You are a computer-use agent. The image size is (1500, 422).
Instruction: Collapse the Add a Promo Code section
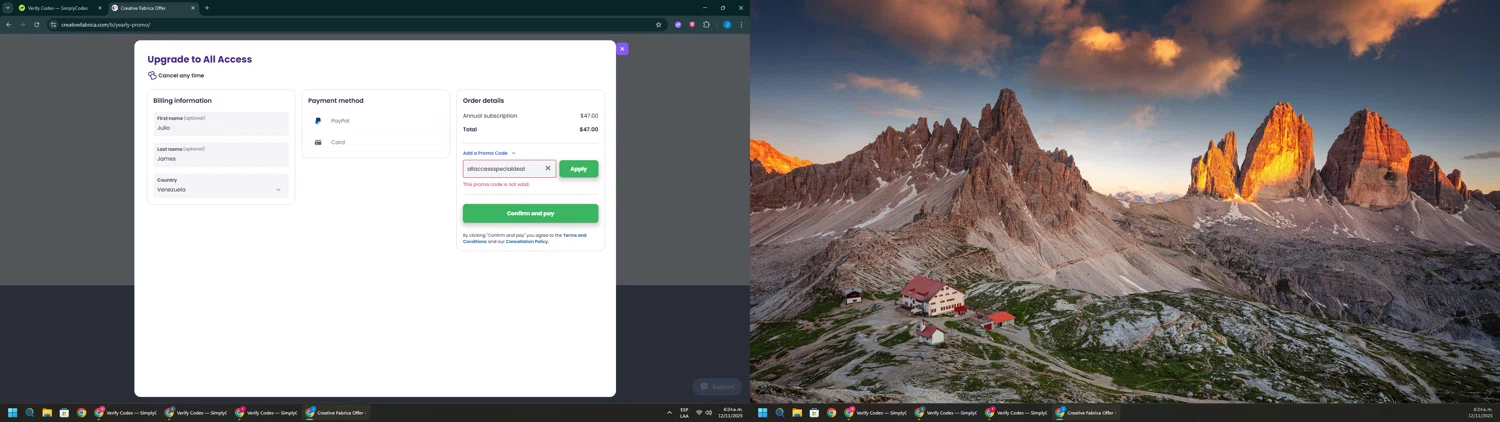tap(489, 153)
